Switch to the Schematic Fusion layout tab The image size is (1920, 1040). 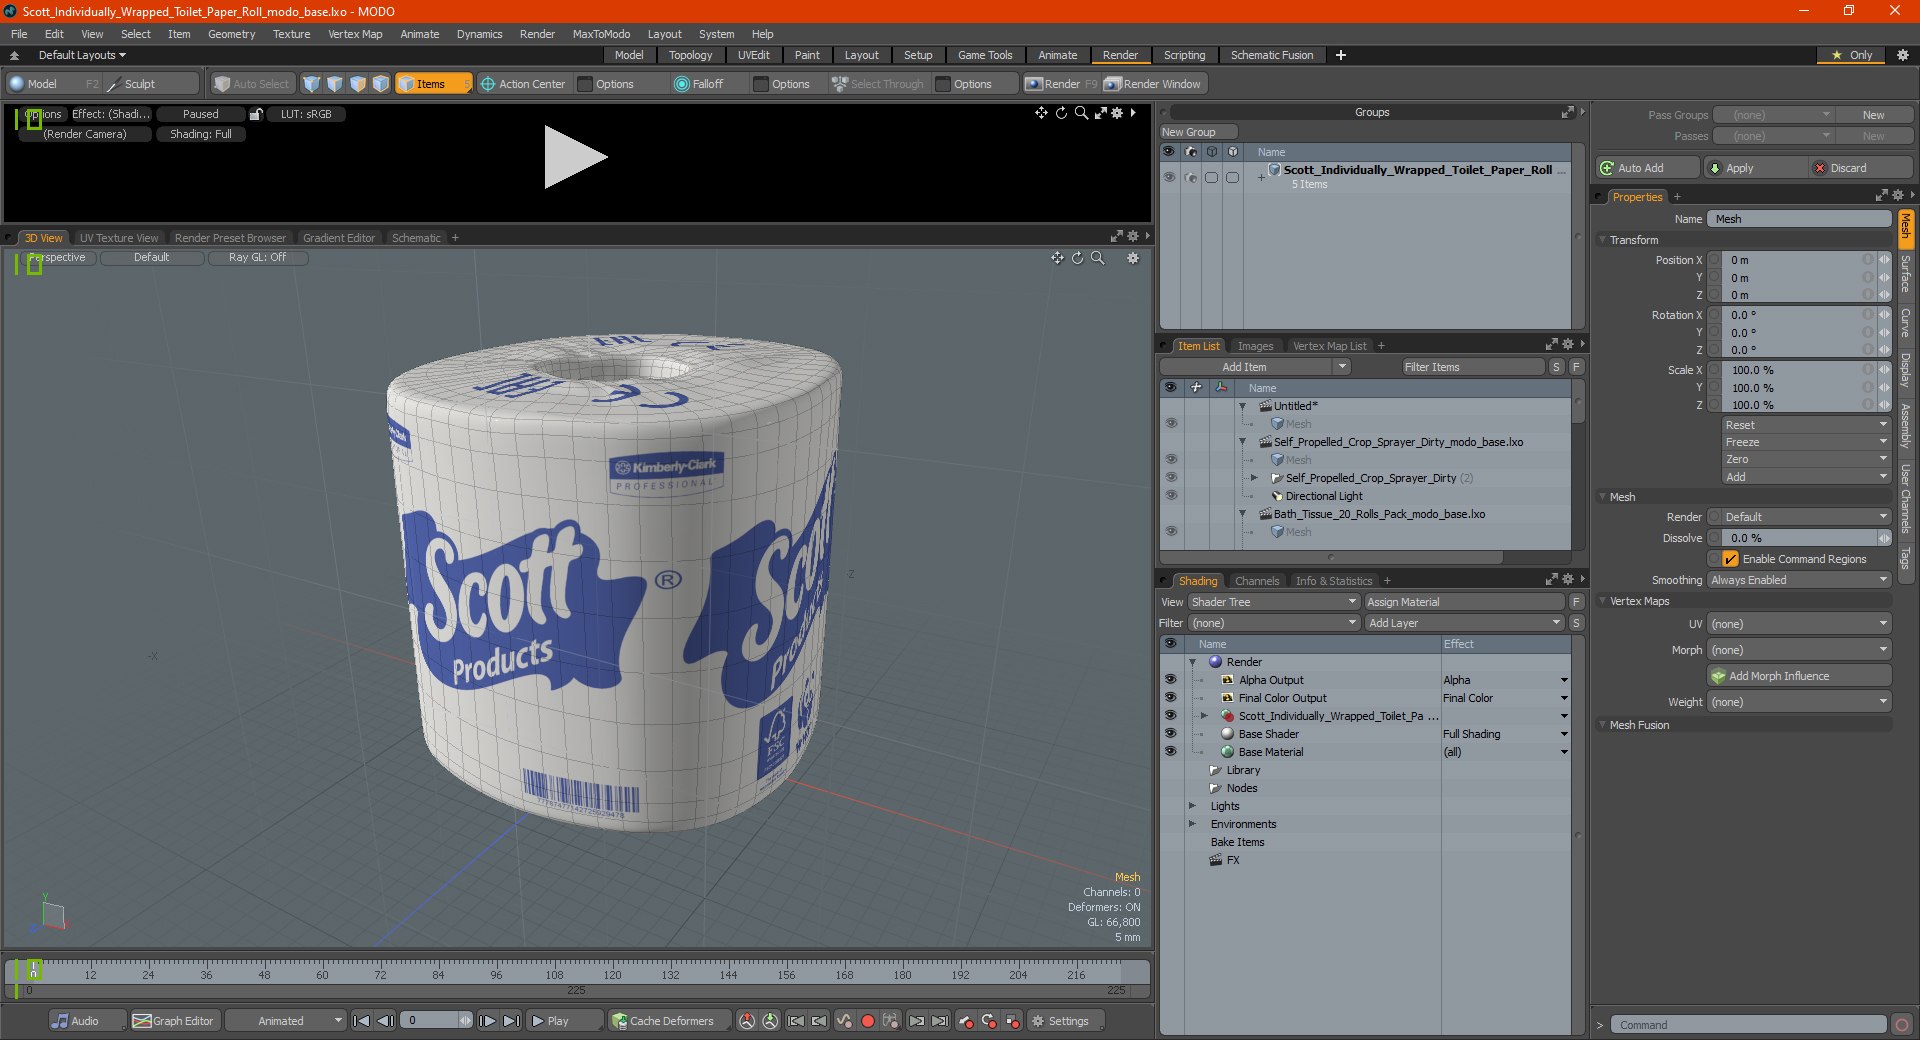1272,55
